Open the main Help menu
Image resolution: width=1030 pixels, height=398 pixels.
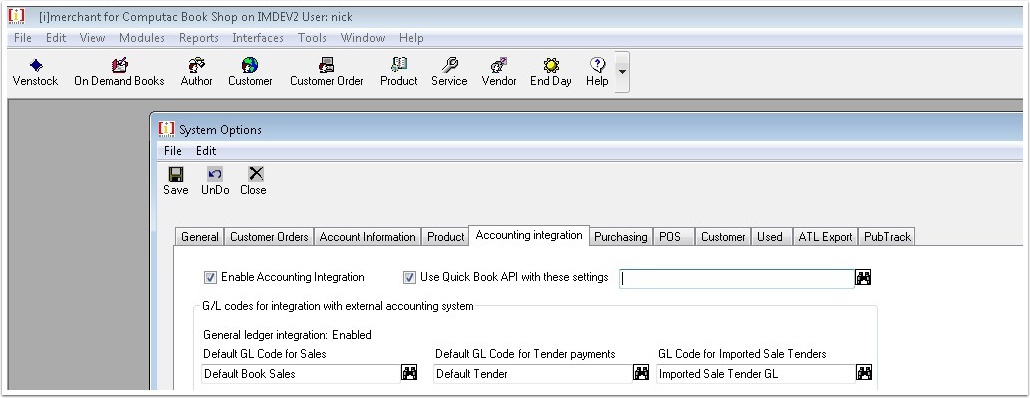pos(411,38)
